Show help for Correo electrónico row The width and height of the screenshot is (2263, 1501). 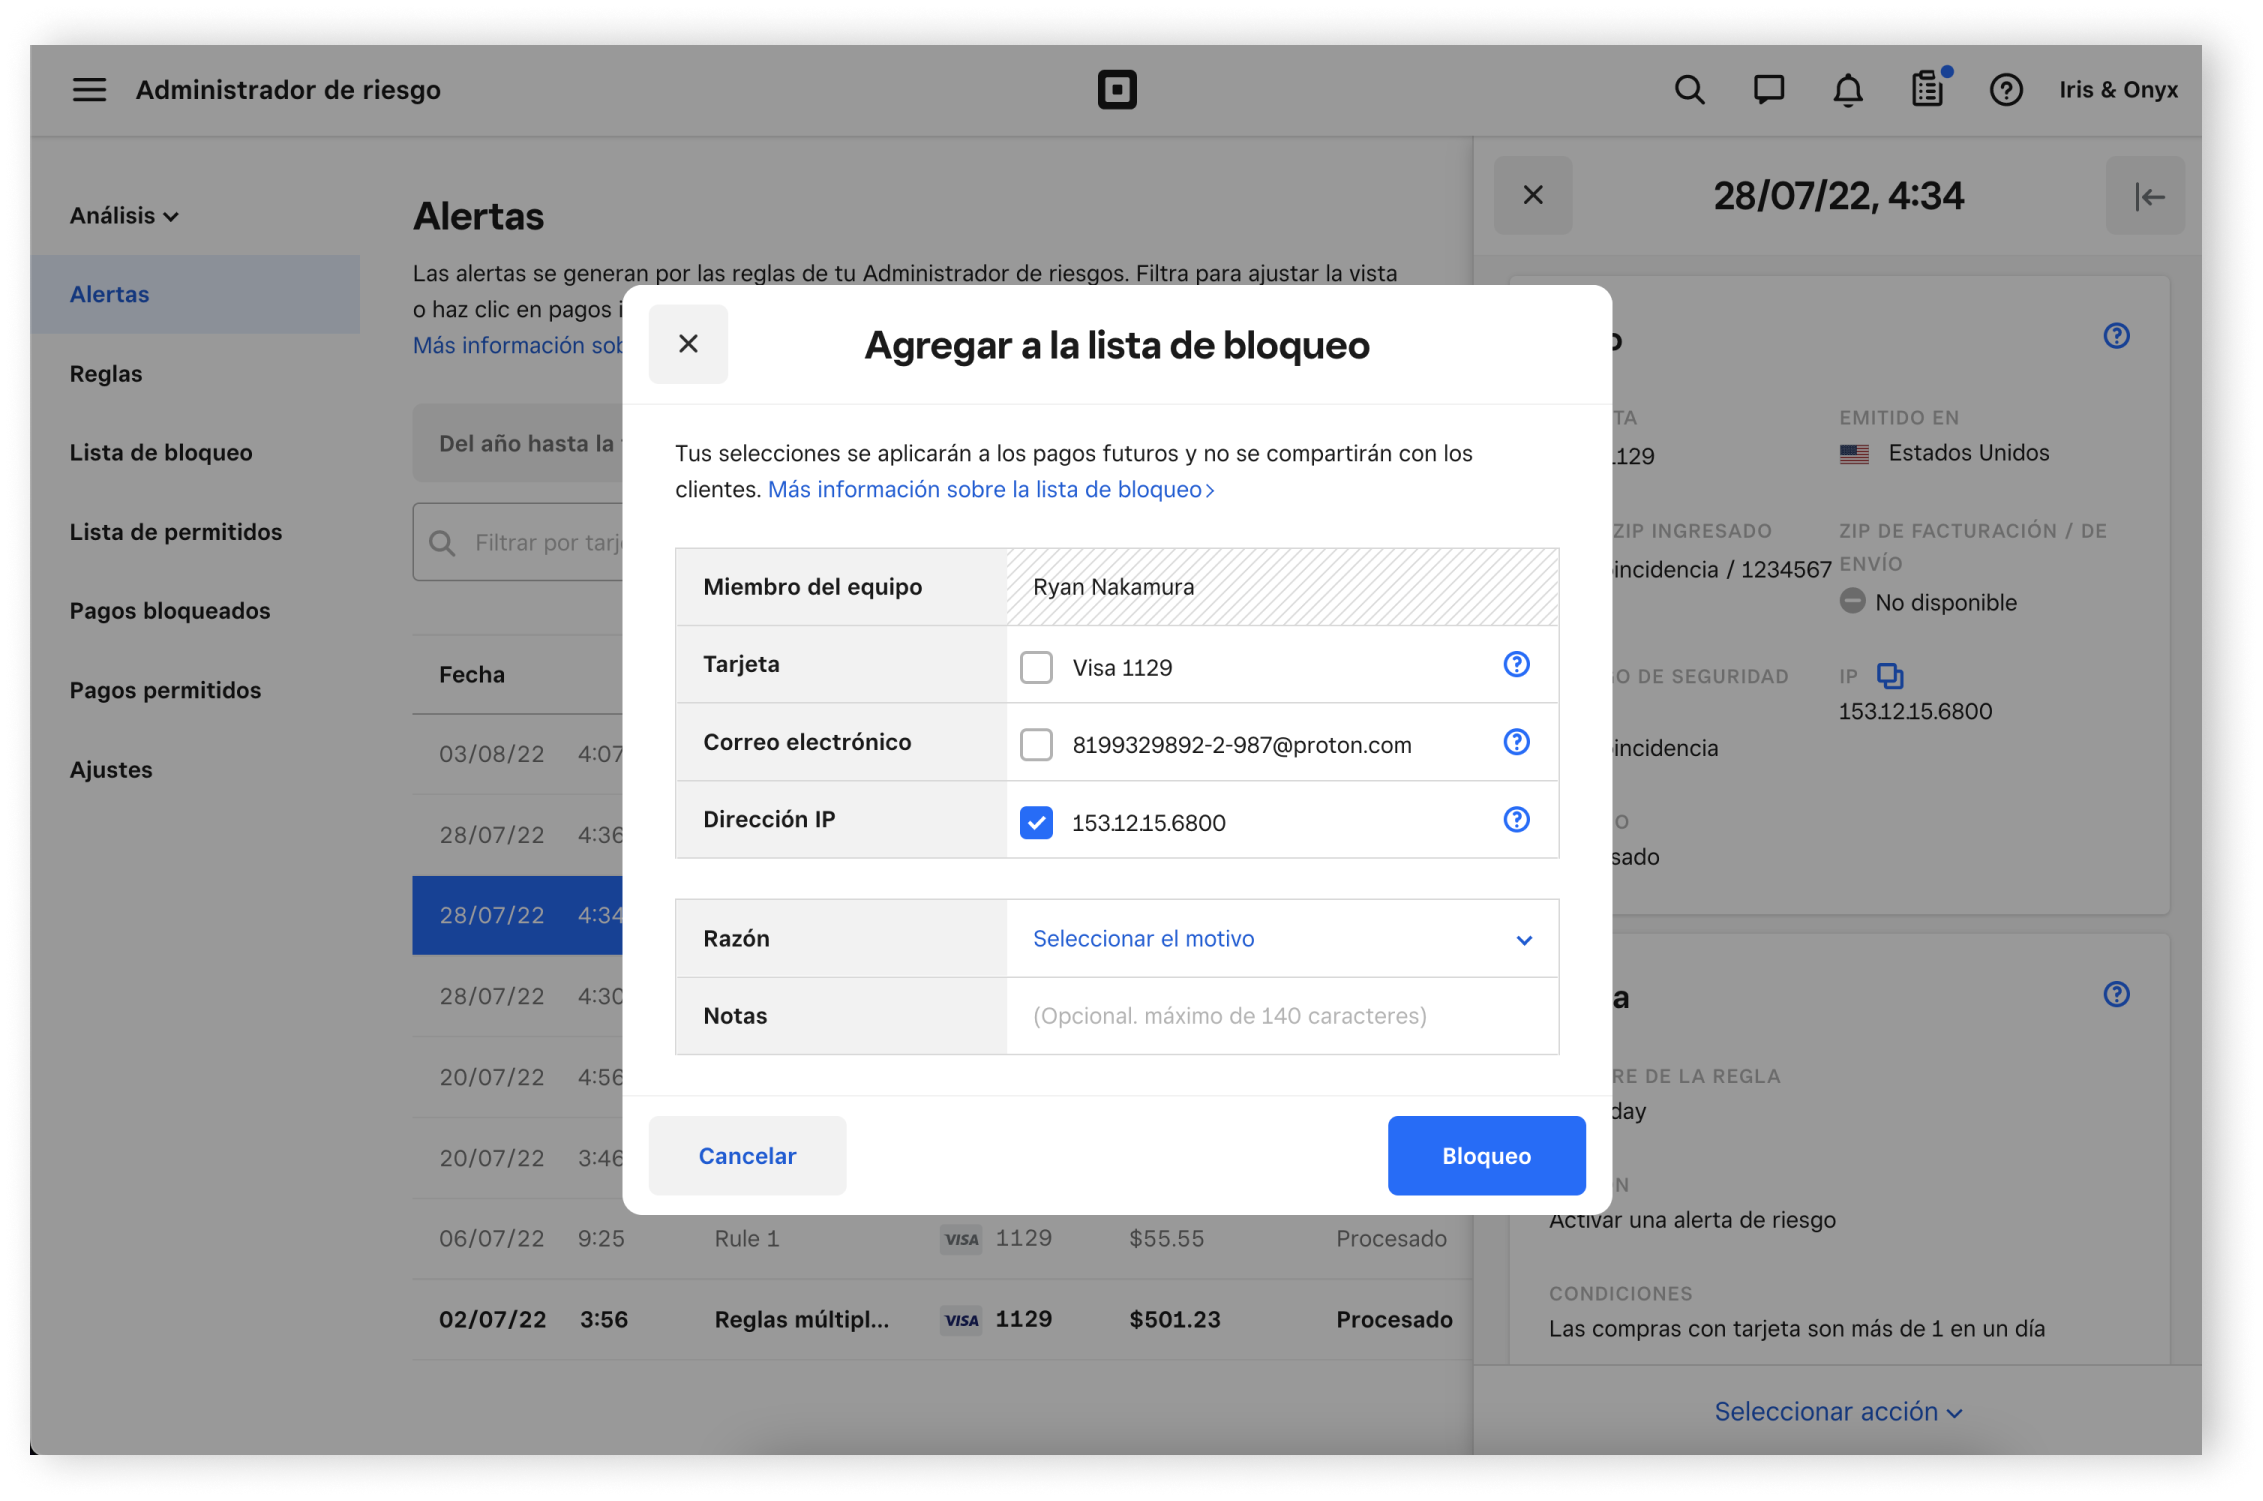pyautogui.click(x=1516, y=742)
